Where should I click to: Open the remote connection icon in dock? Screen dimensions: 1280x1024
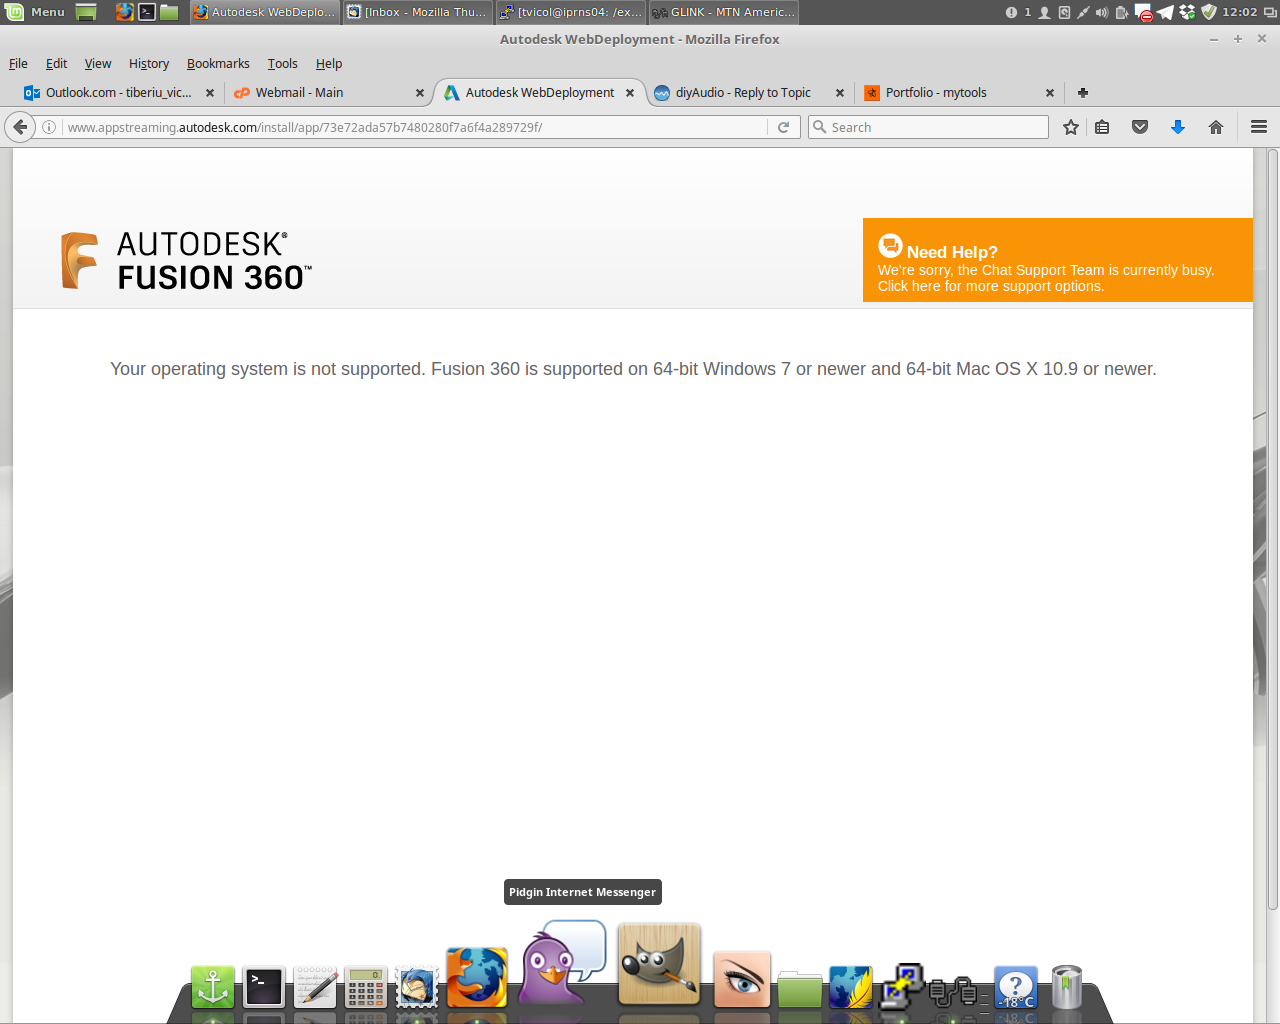coord(902,987)
